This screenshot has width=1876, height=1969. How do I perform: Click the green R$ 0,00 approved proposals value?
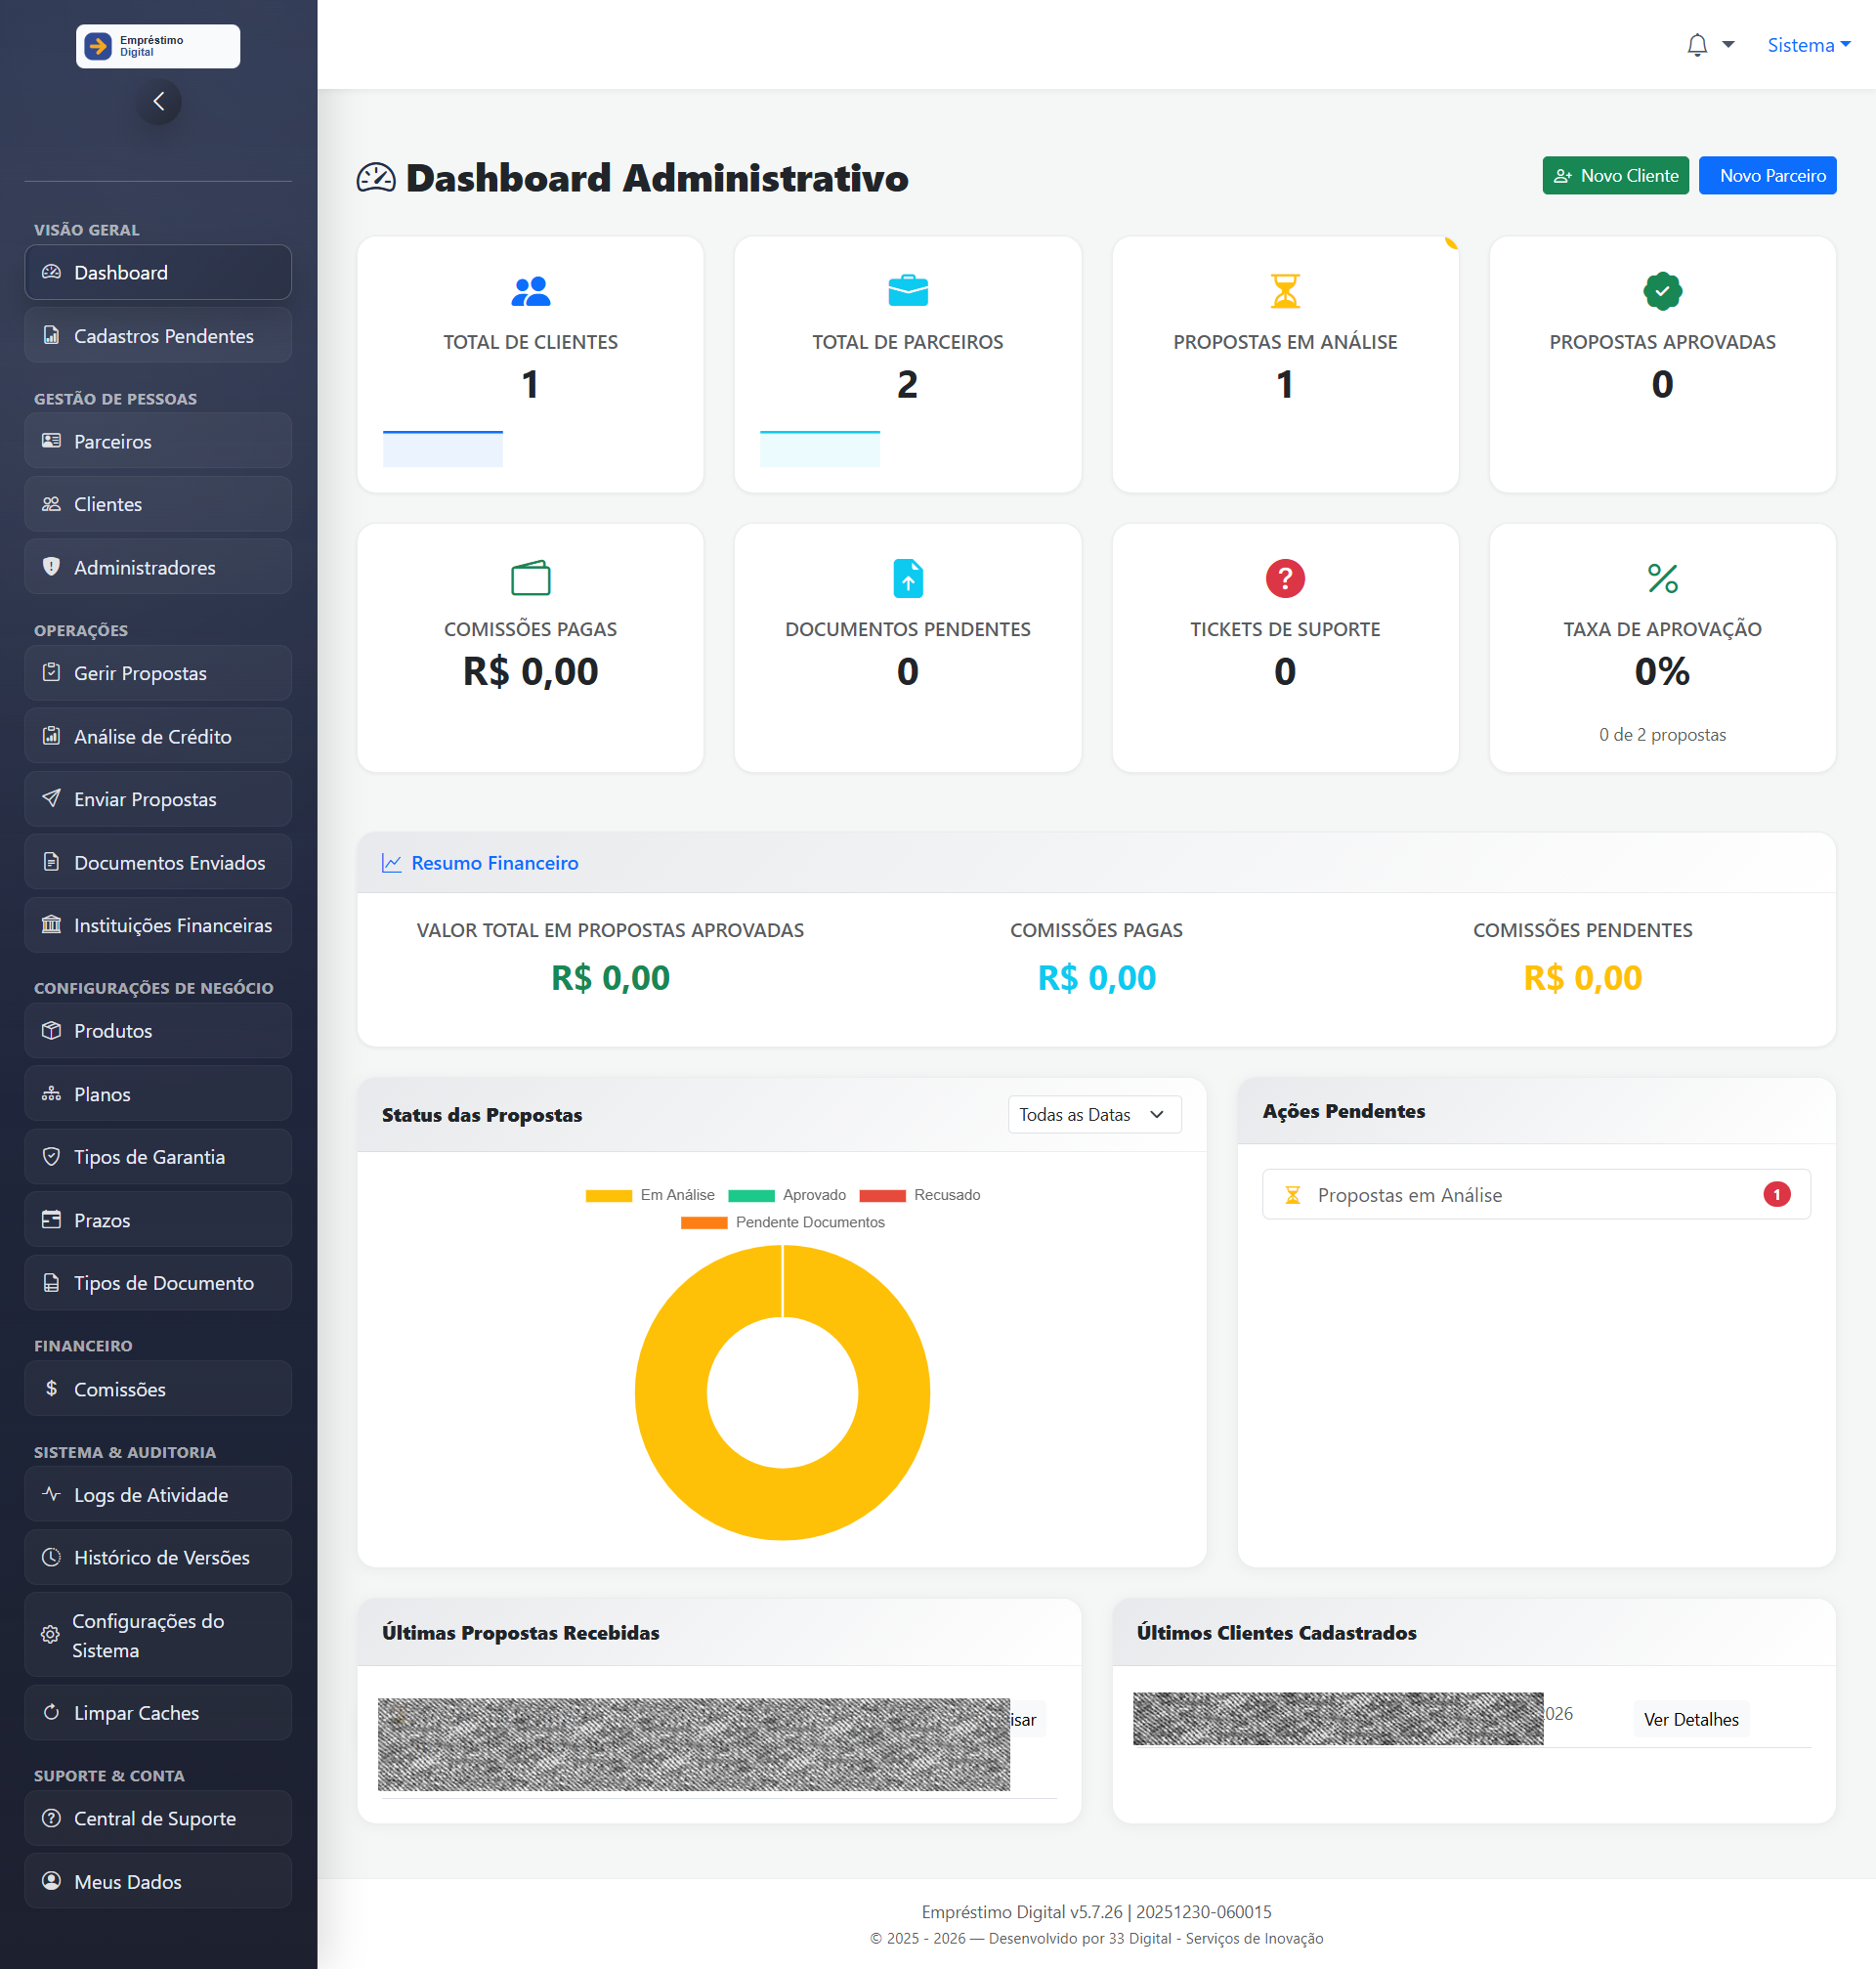tap(610, 977)
